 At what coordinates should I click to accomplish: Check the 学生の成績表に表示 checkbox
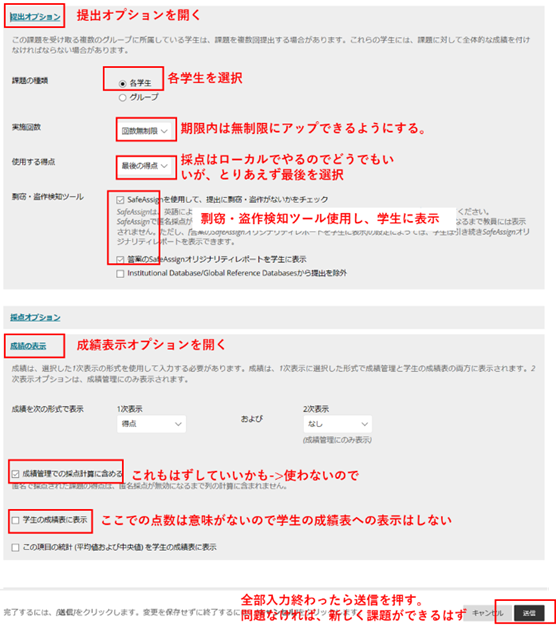(15, 520)
